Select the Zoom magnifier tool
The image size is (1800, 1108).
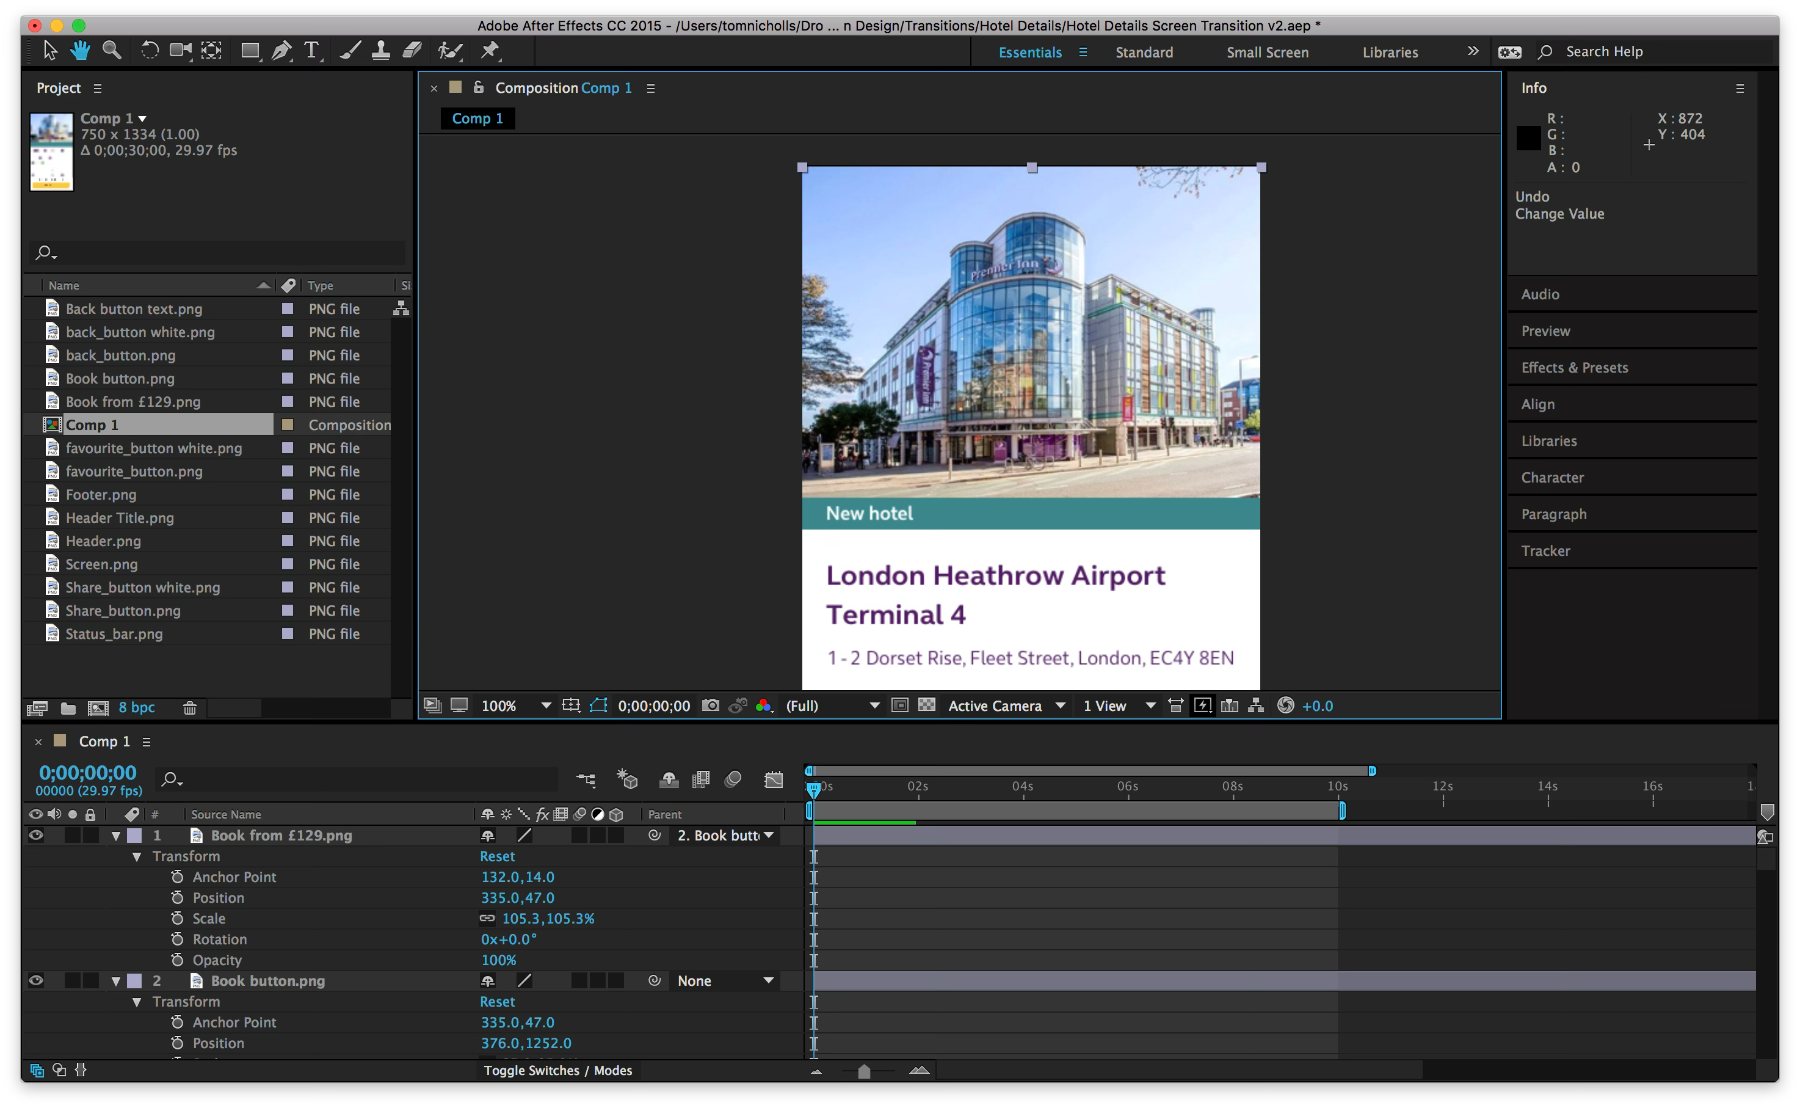[x=112, y=50]
